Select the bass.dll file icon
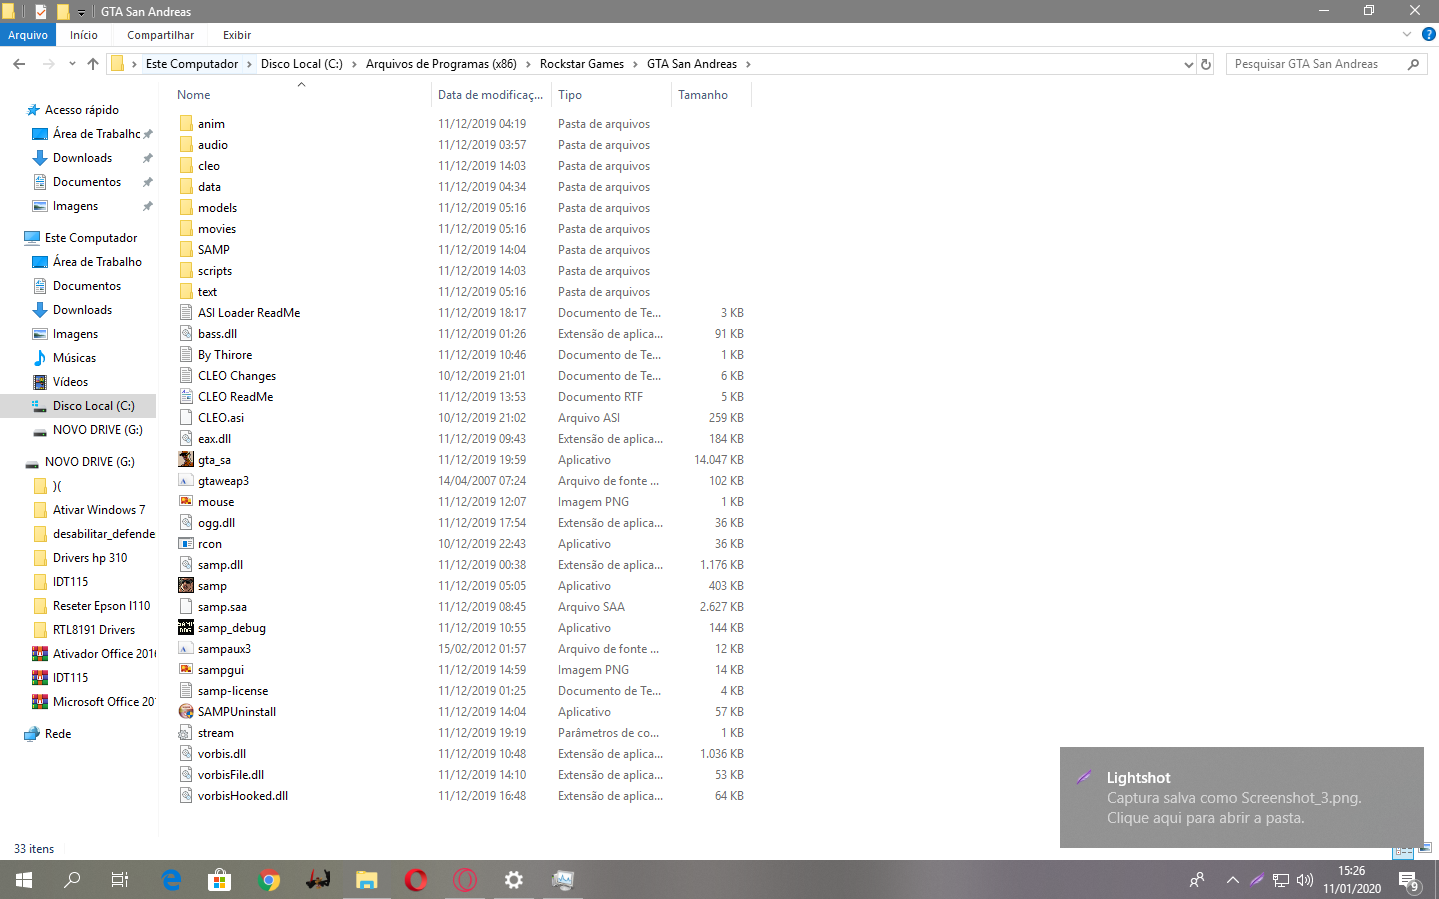The image size is (1439, 899). pos(186,334)
